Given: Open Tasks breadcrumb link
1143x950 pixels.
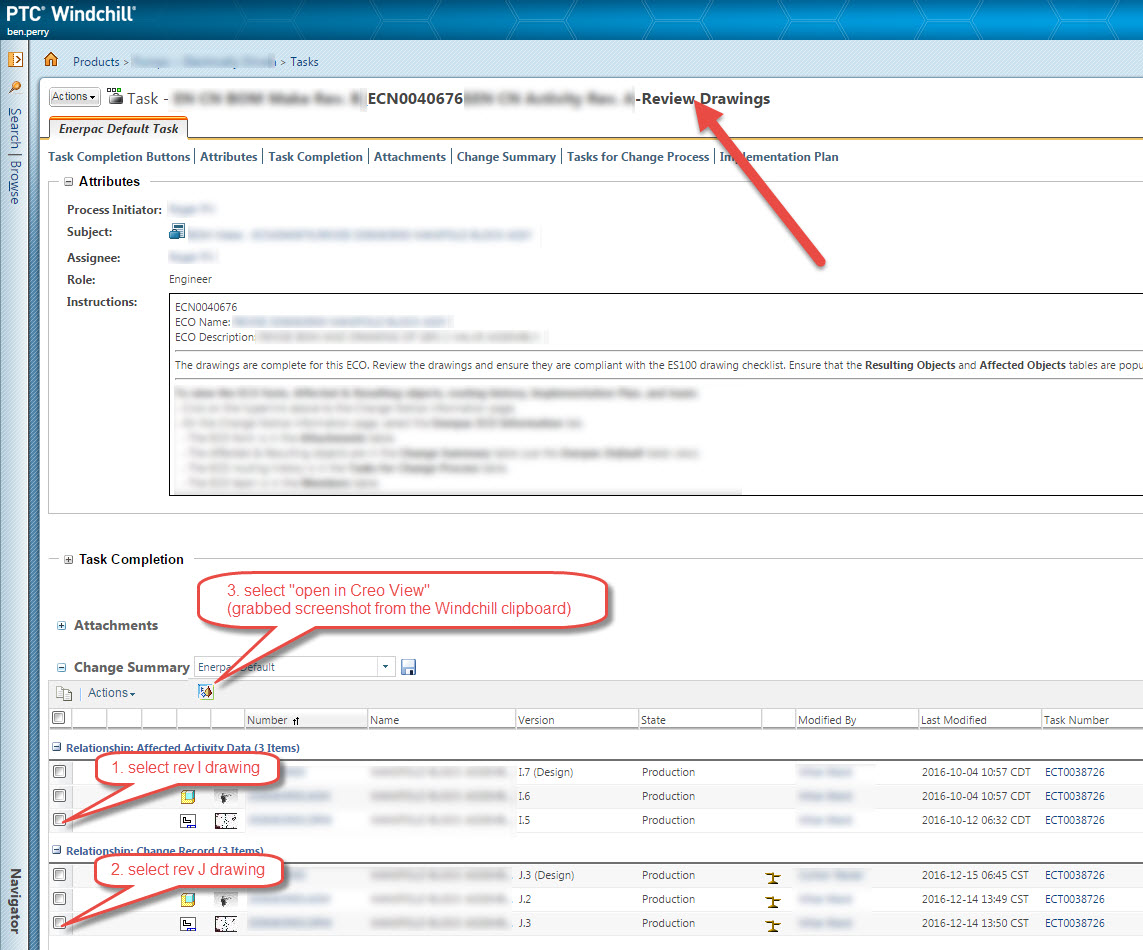Looking at the screenshot, I should [x=304, y=62].
